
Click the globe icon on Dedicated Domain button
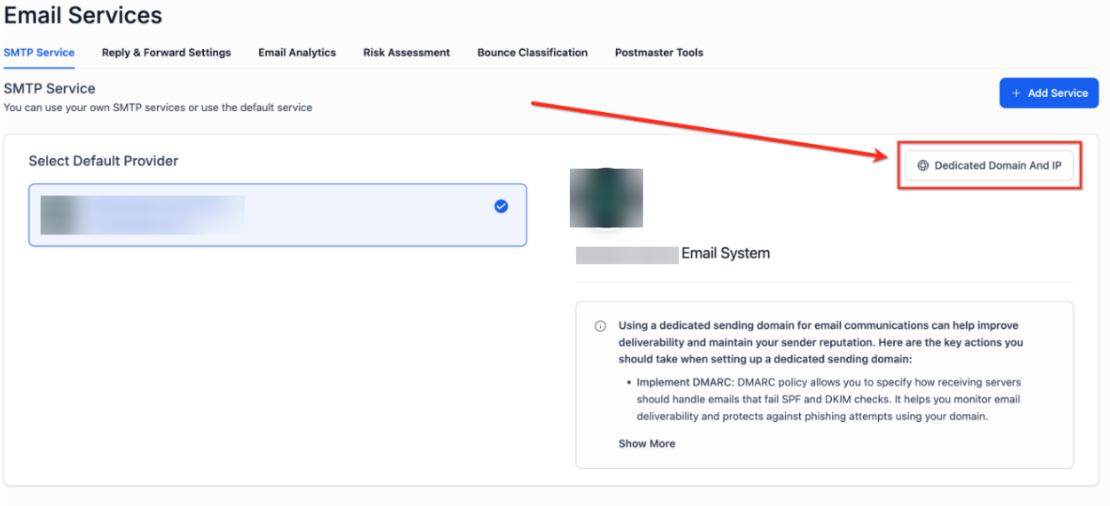pyautogui.click(x=923, y=166)
